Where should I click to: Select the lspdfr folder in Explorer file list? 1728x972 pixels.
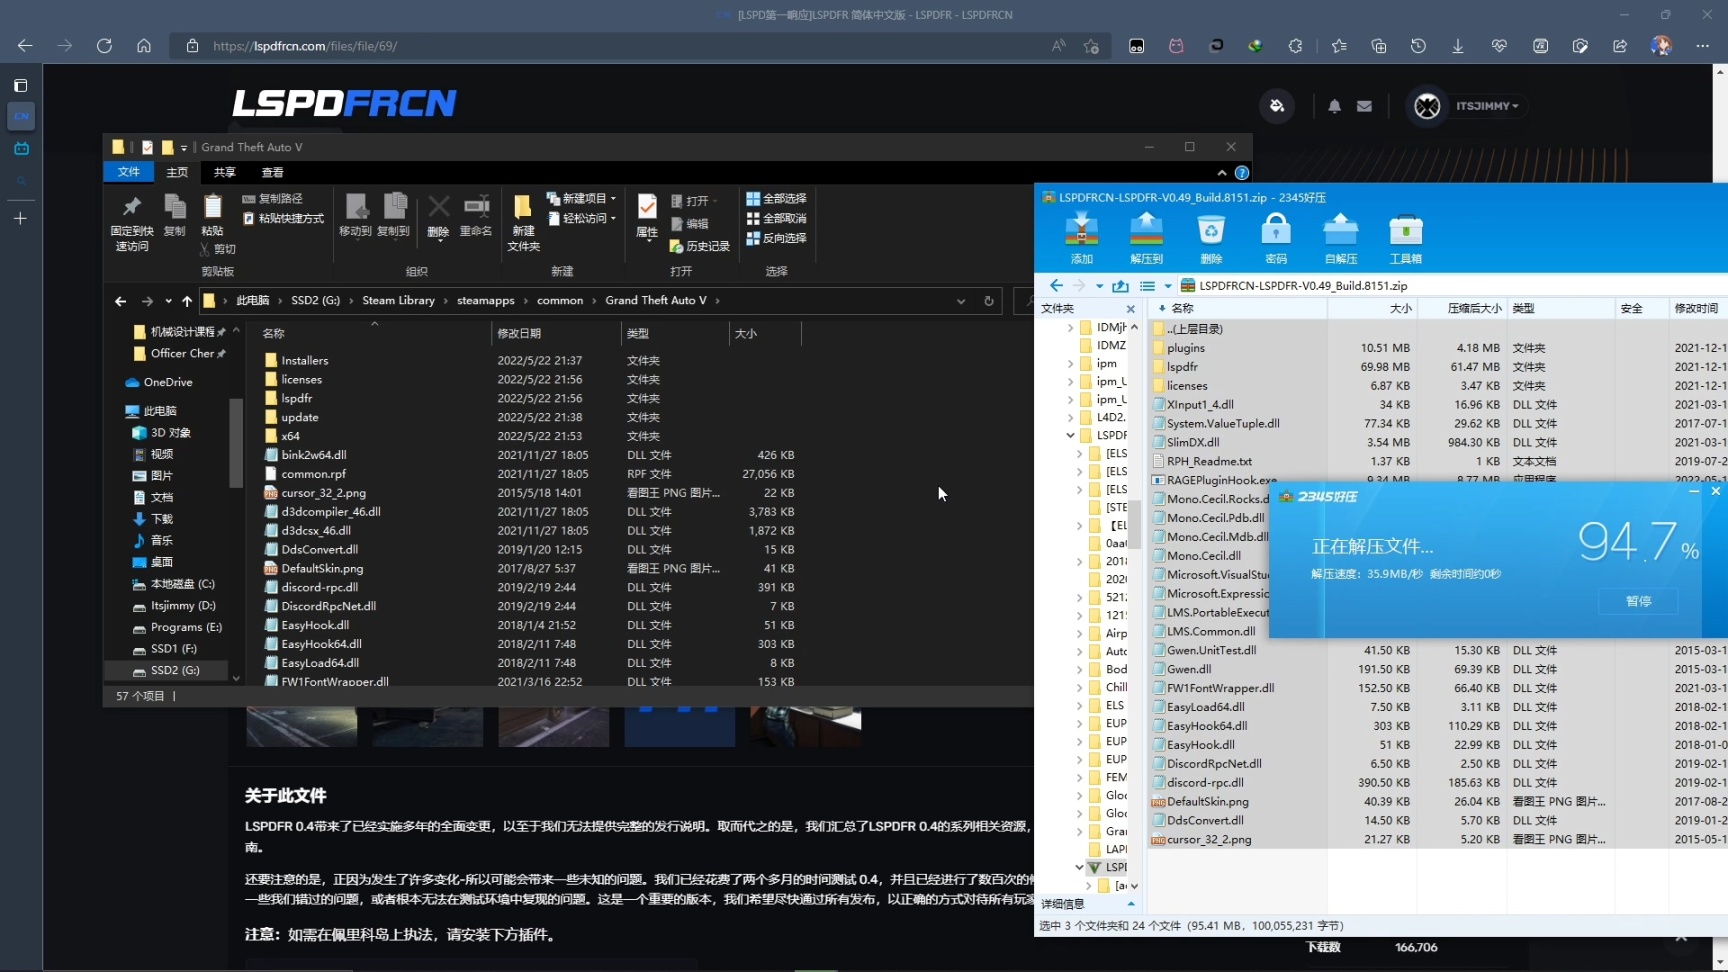pos(297,398)
